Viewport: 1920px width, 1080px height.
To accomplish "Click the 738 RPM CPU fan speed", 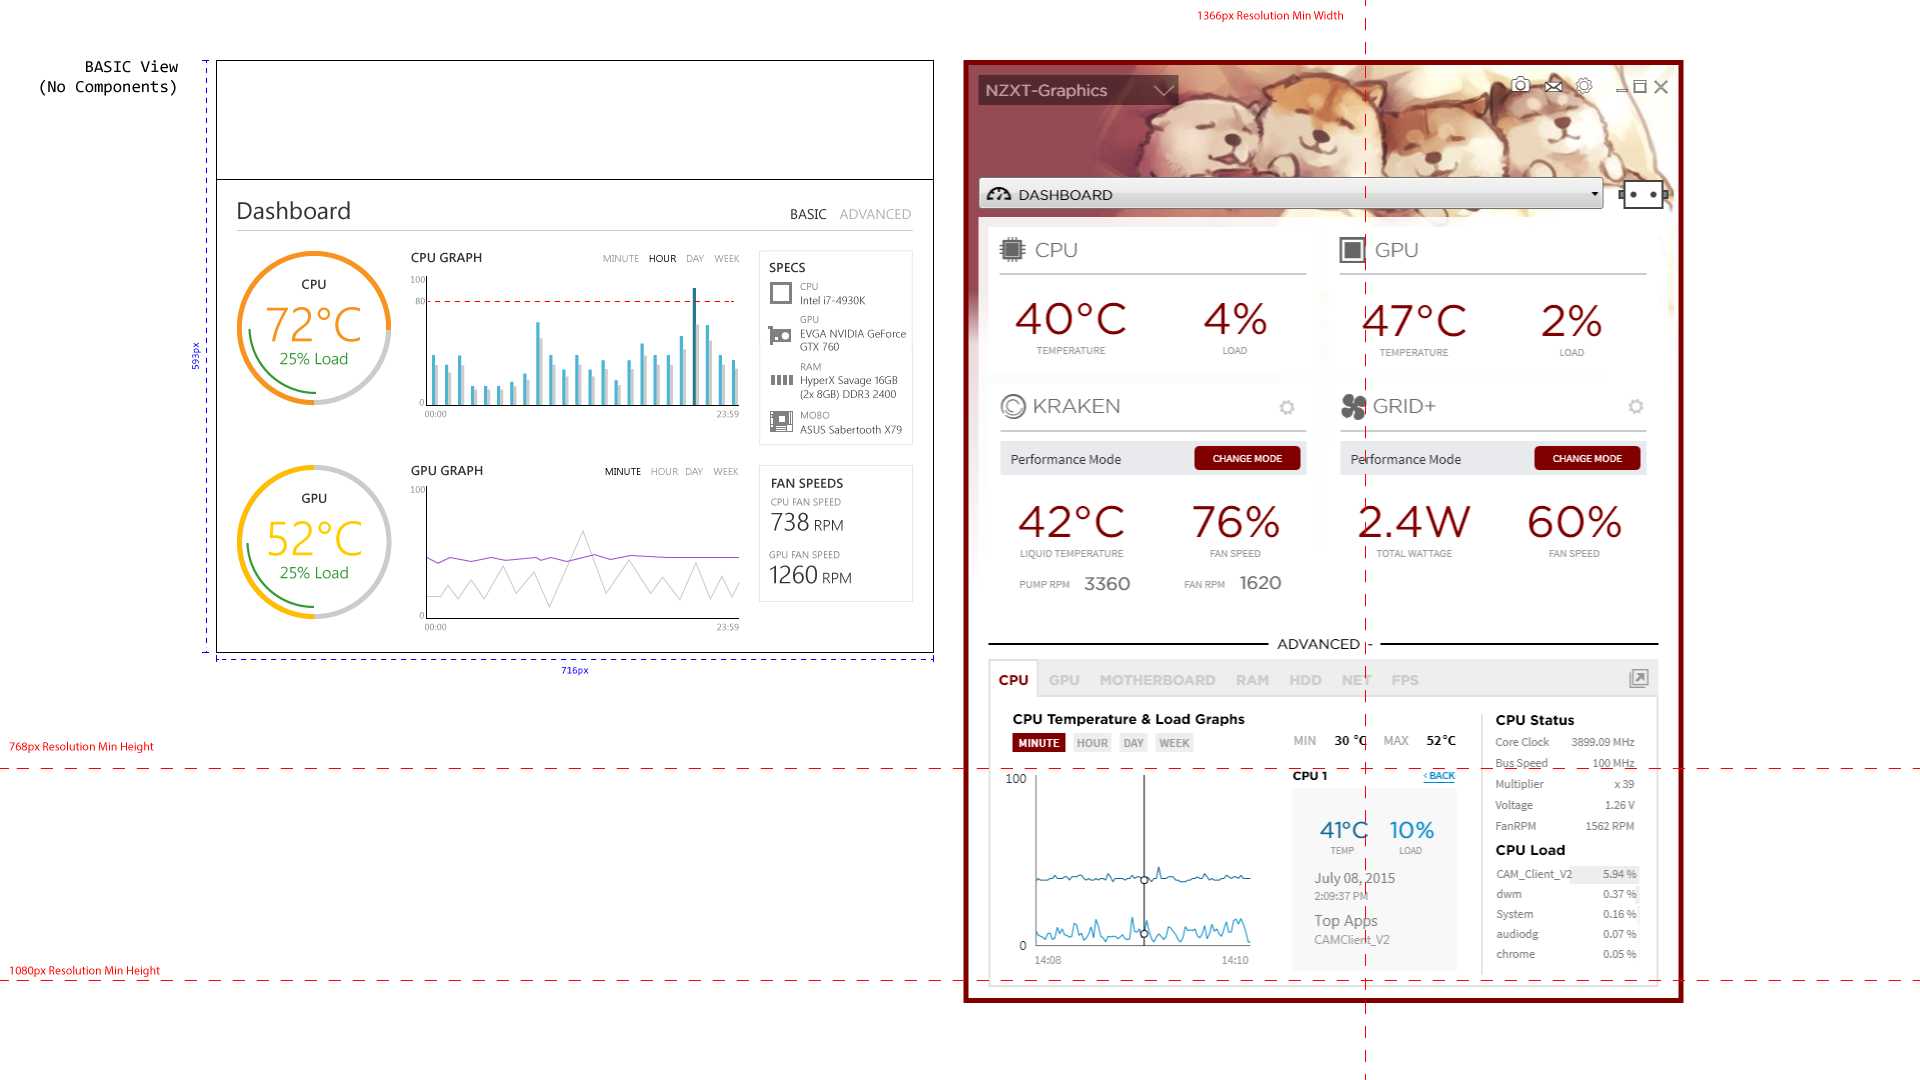I will coord(807,523).
